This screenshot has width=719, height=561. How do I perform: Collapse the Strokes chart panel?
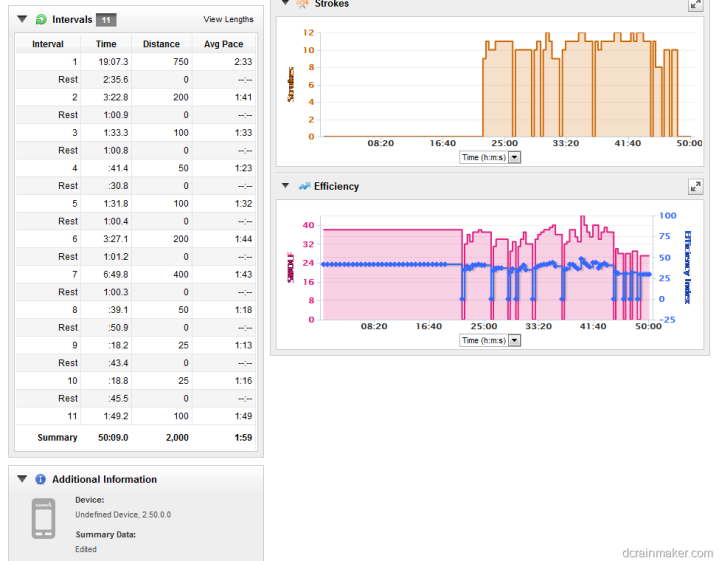point(286,3)
